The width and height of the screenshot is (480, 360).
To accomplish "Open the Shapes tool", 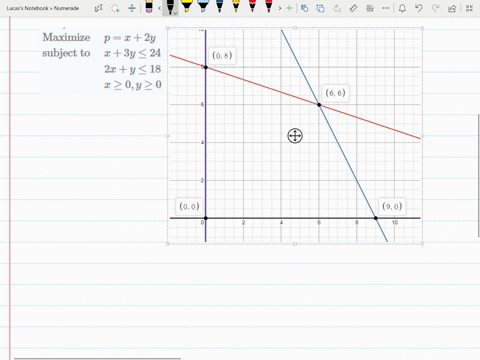I will [x=304, y=8].
